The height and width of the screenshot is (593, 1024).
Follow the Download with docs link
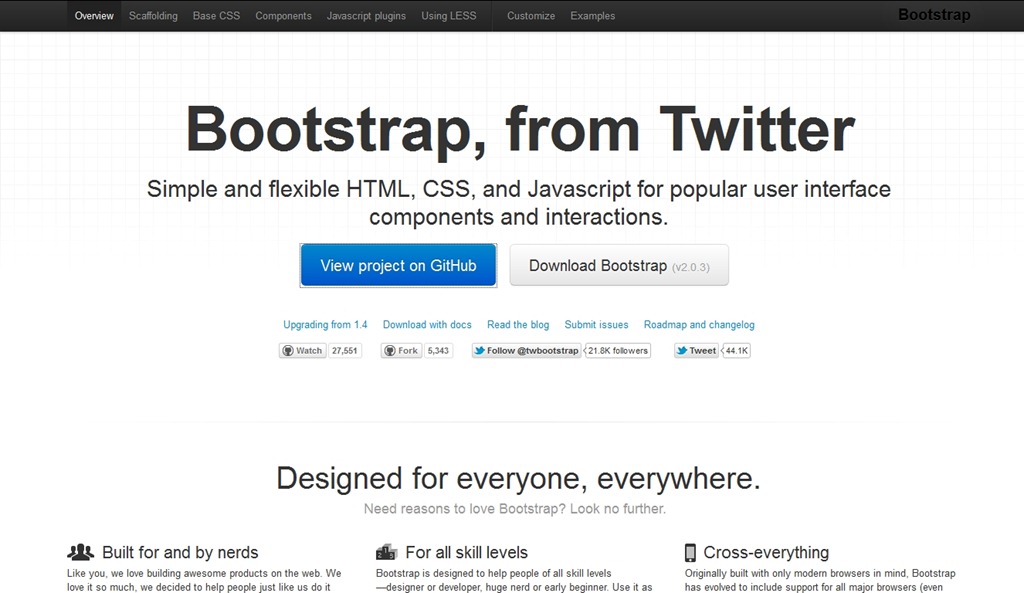tap(427, 325)
